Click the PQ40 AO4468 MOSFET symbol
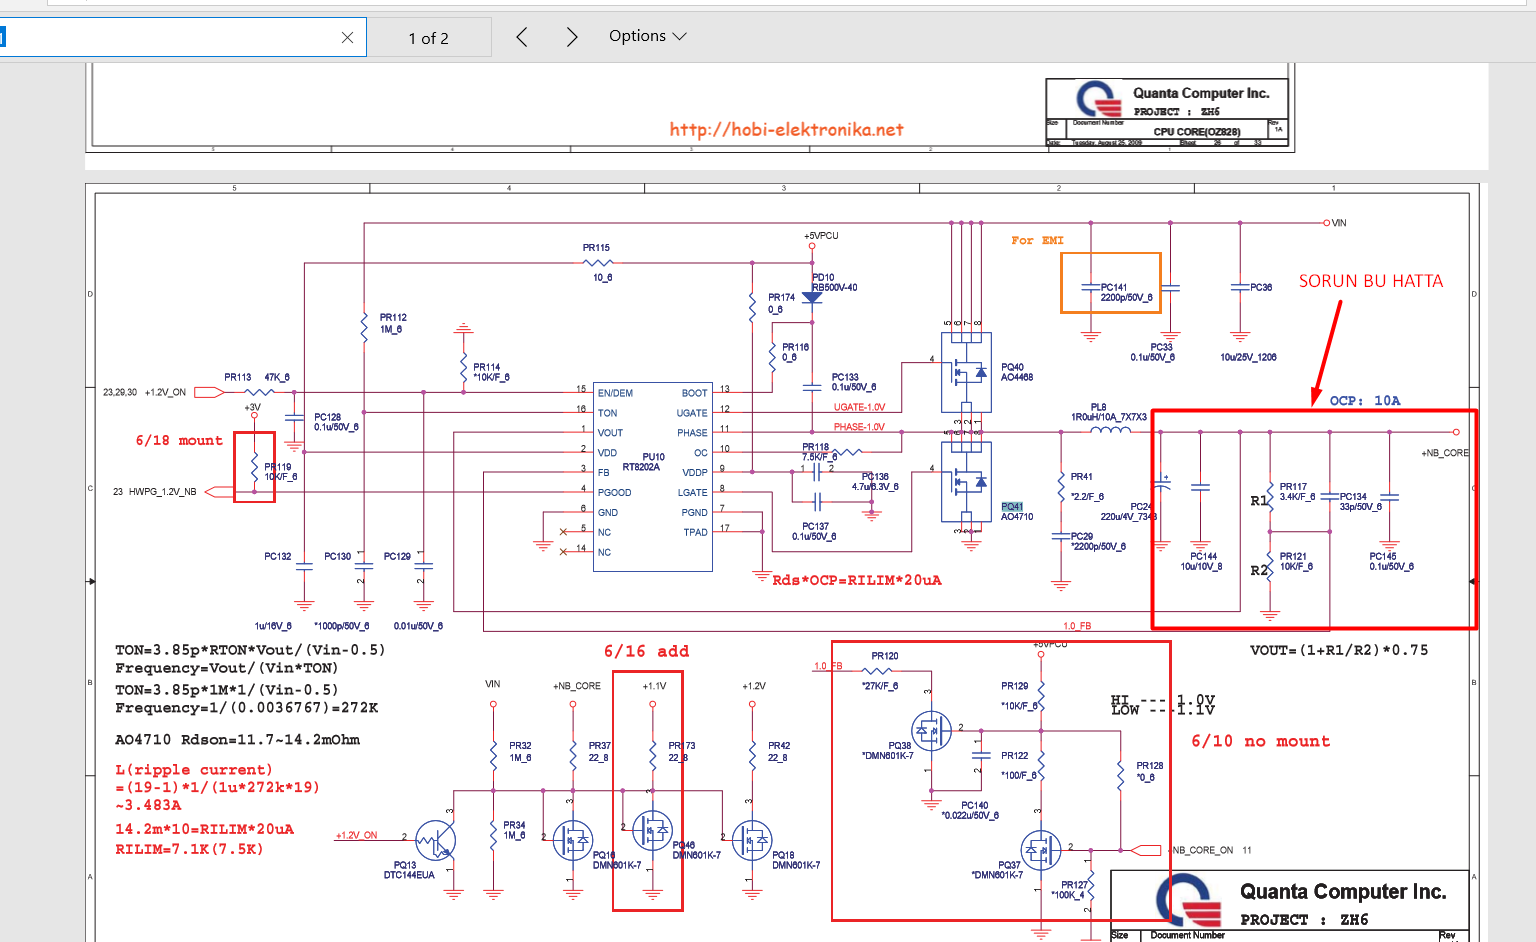 (966, 373)
